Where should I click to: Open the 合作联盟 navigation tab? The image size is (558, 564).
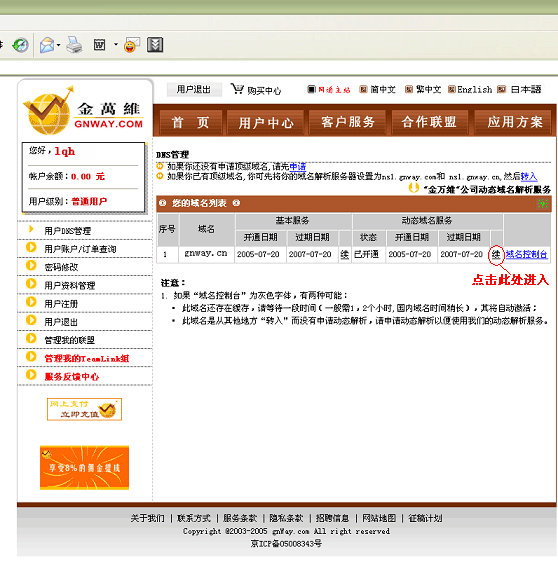[430, 122]
